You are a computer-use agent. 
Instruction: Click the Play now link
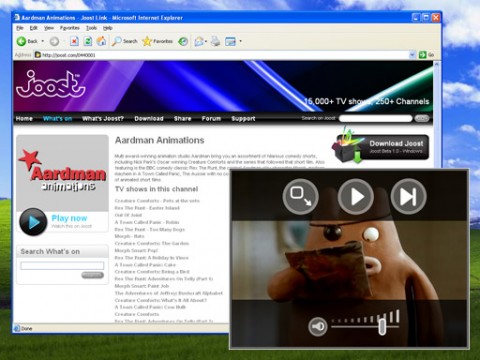click(x=69, y=218)
